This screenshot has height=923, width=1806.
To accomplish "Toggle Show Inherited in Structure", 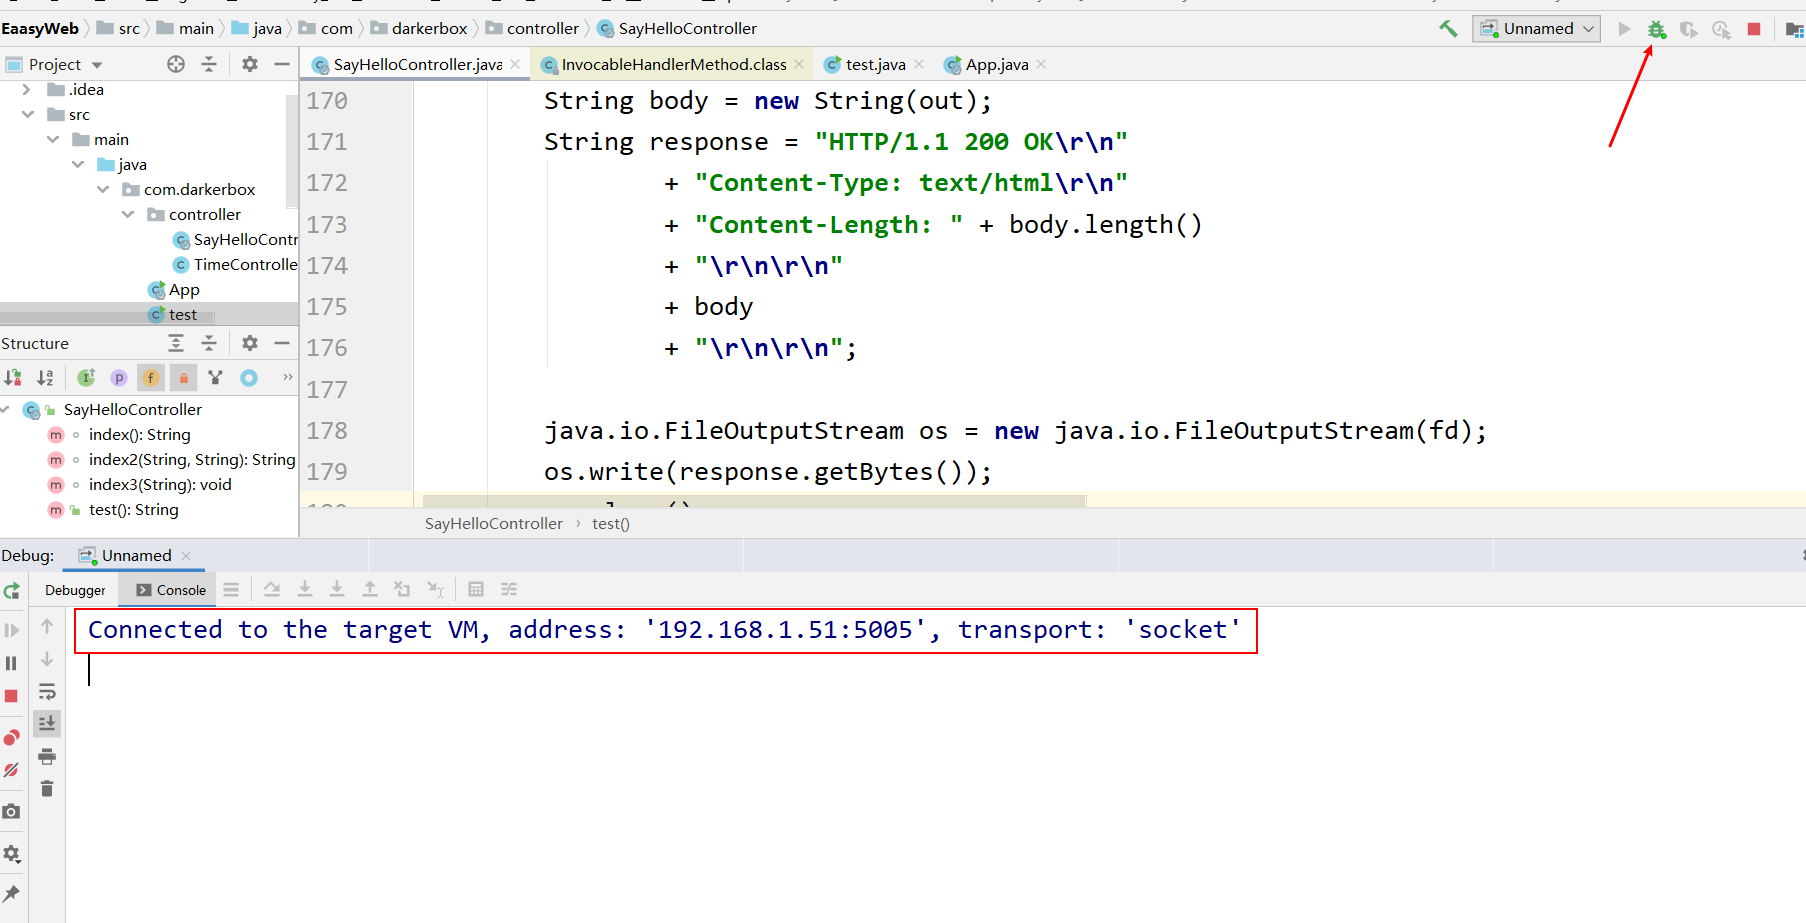I will click(86, 377).
